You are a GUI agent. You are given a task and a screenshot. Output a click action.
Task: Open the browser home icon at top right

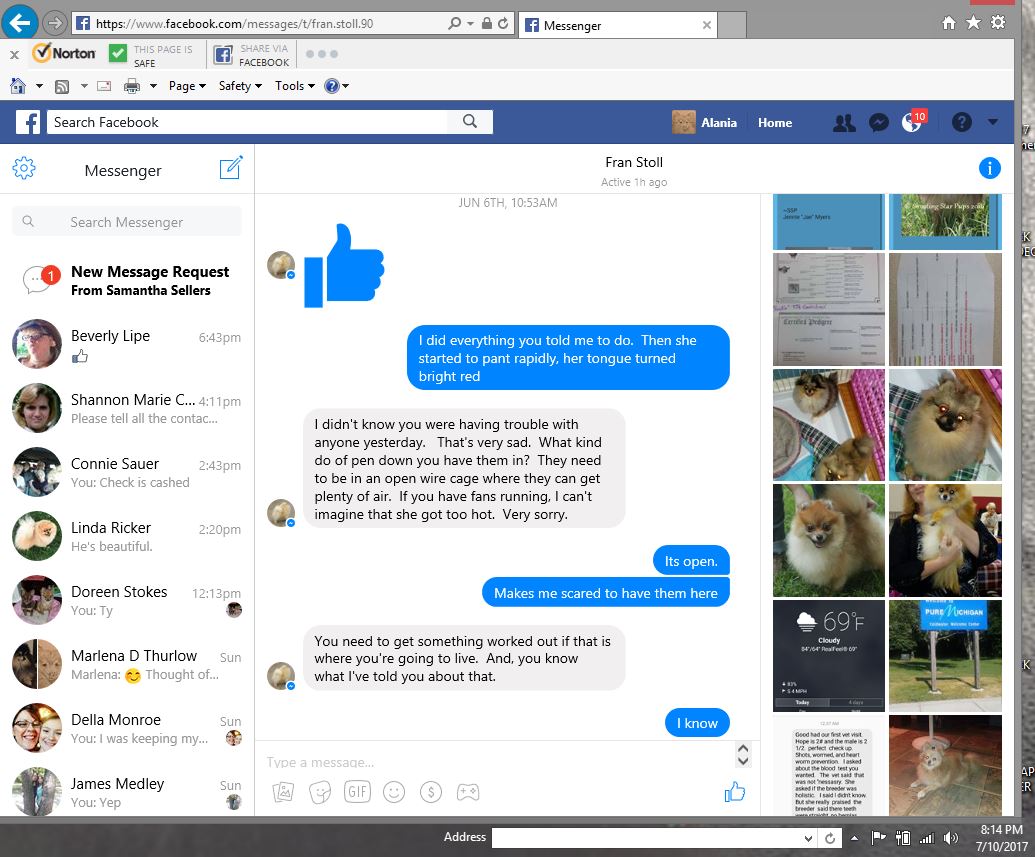tap(949, 23)
